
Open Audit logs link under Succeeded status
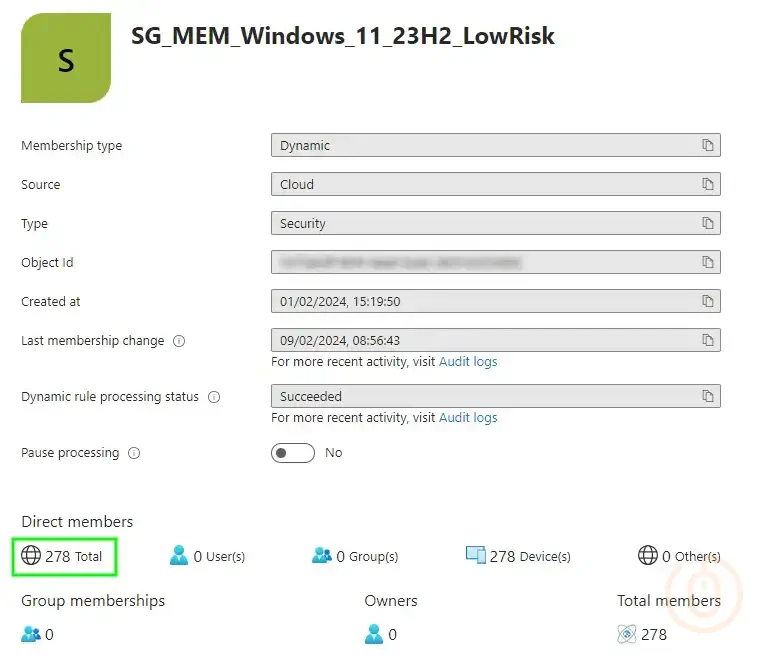[468, 418]
